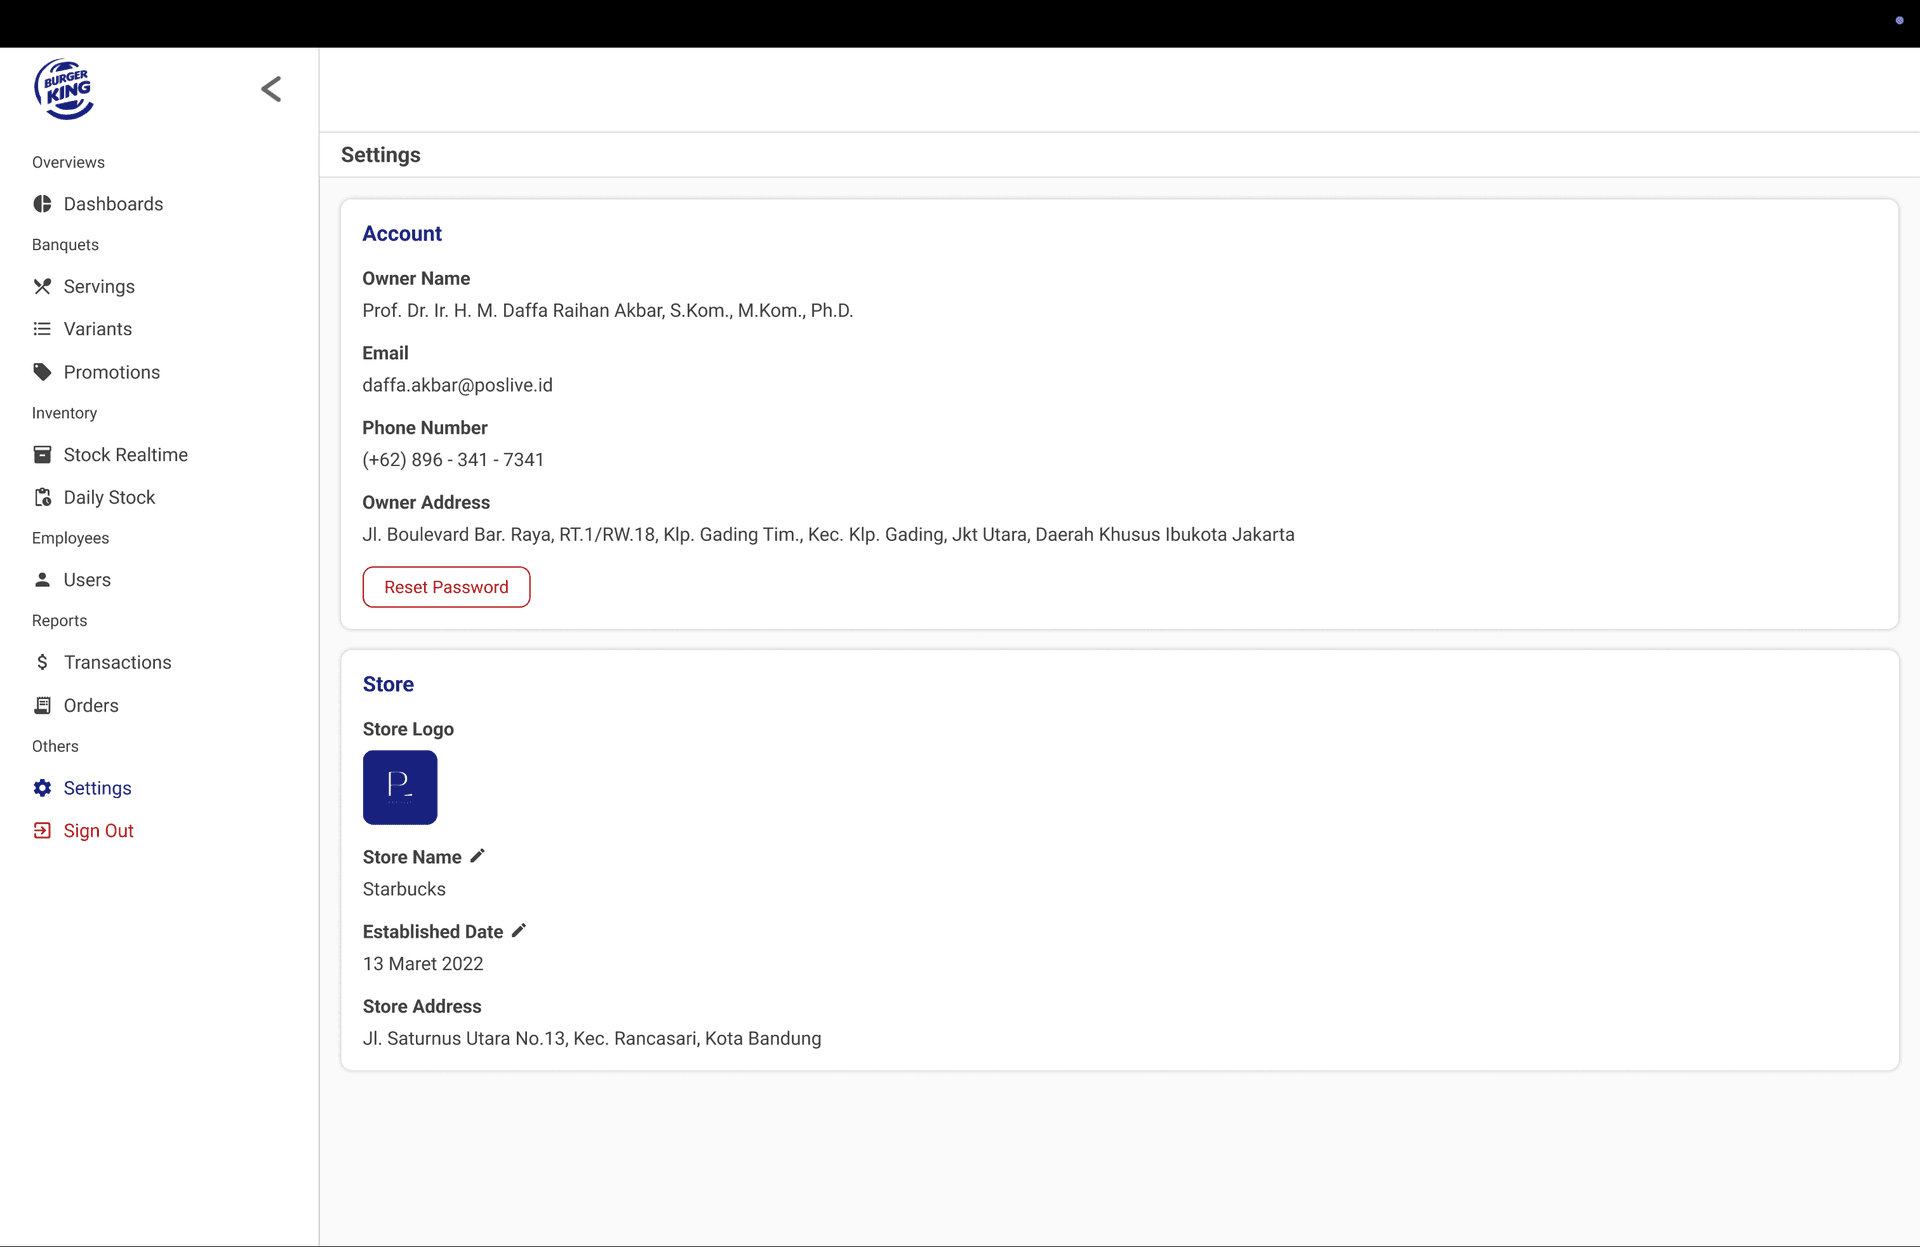
Task: Open the Dashboards menu item
Action: pos(113,204)
